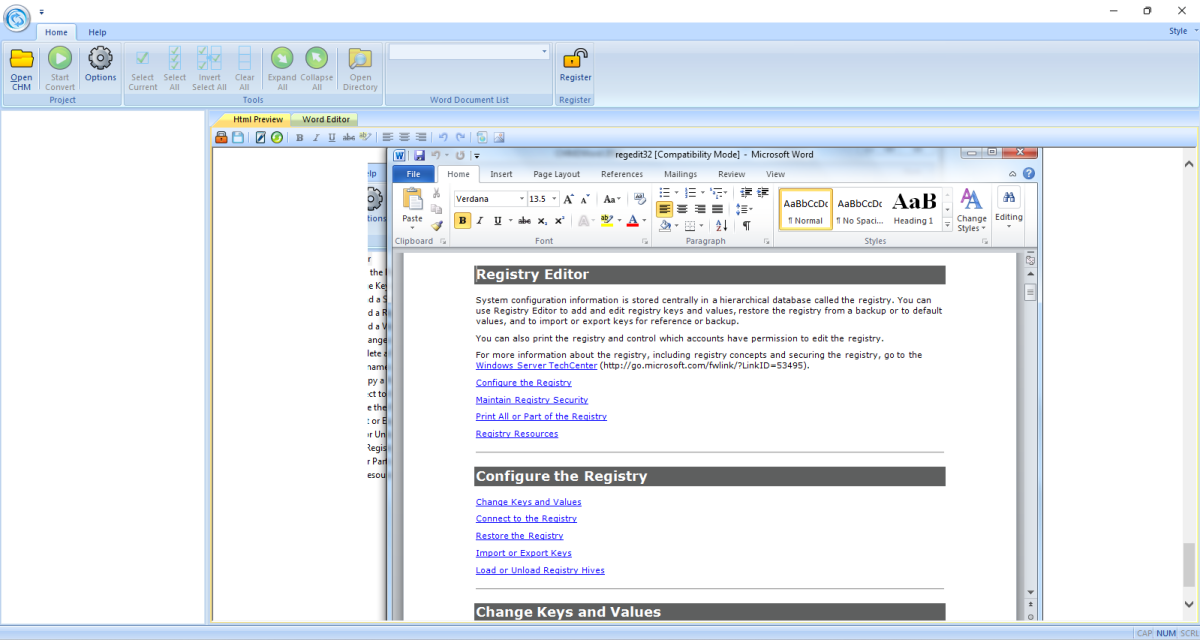Screen dimensions: 1200x640
Task: Open the Import or Export Keys link
Action: tap(523, 553)
